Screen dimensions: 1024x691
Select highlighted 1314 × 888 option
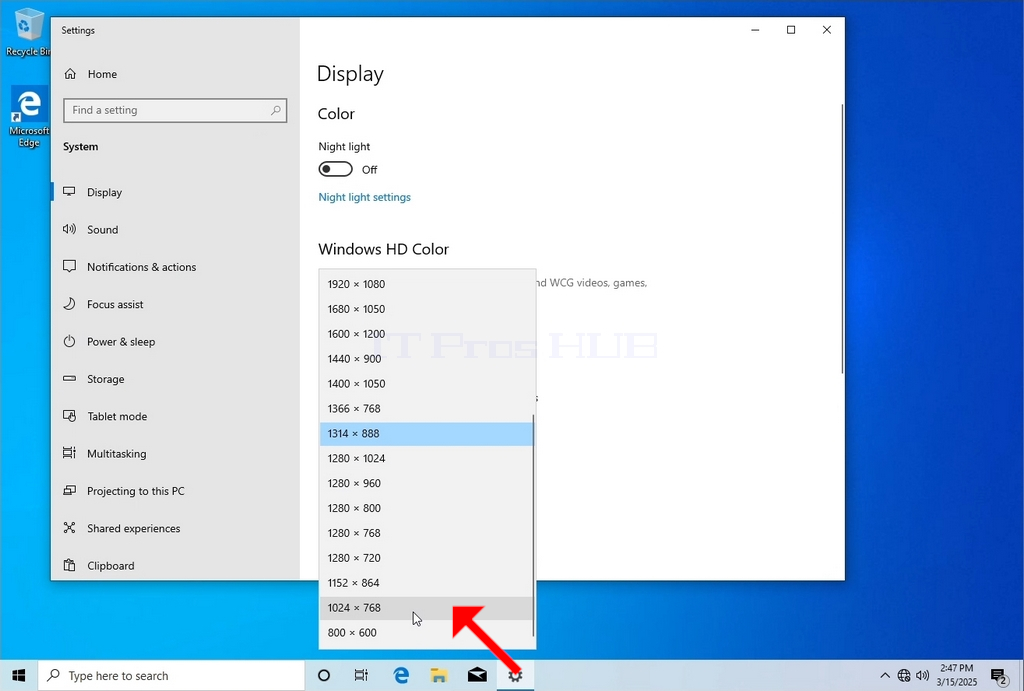pyautogui.click(x=427, y=434)
